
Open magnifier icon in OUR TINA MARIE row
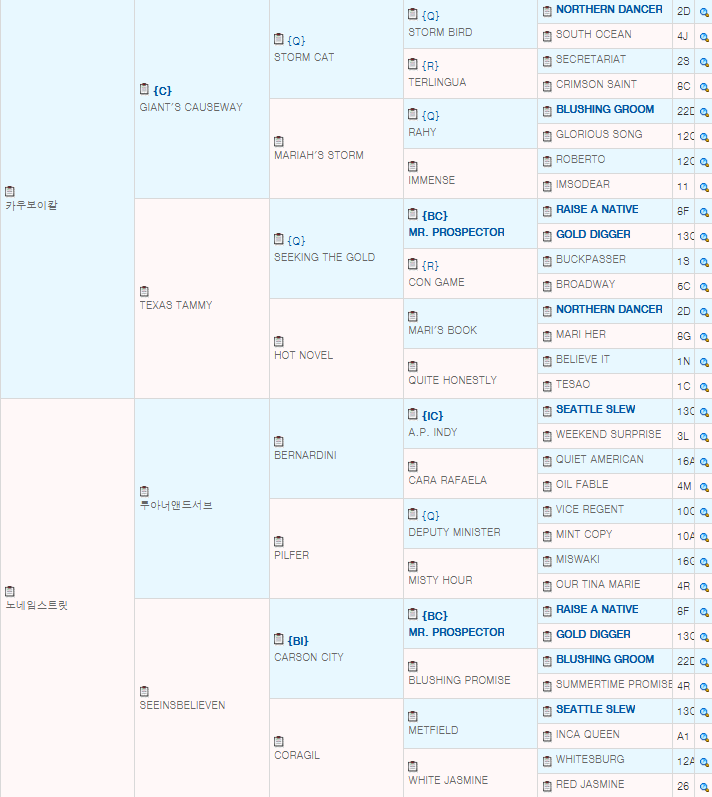(x=704, y=587)
